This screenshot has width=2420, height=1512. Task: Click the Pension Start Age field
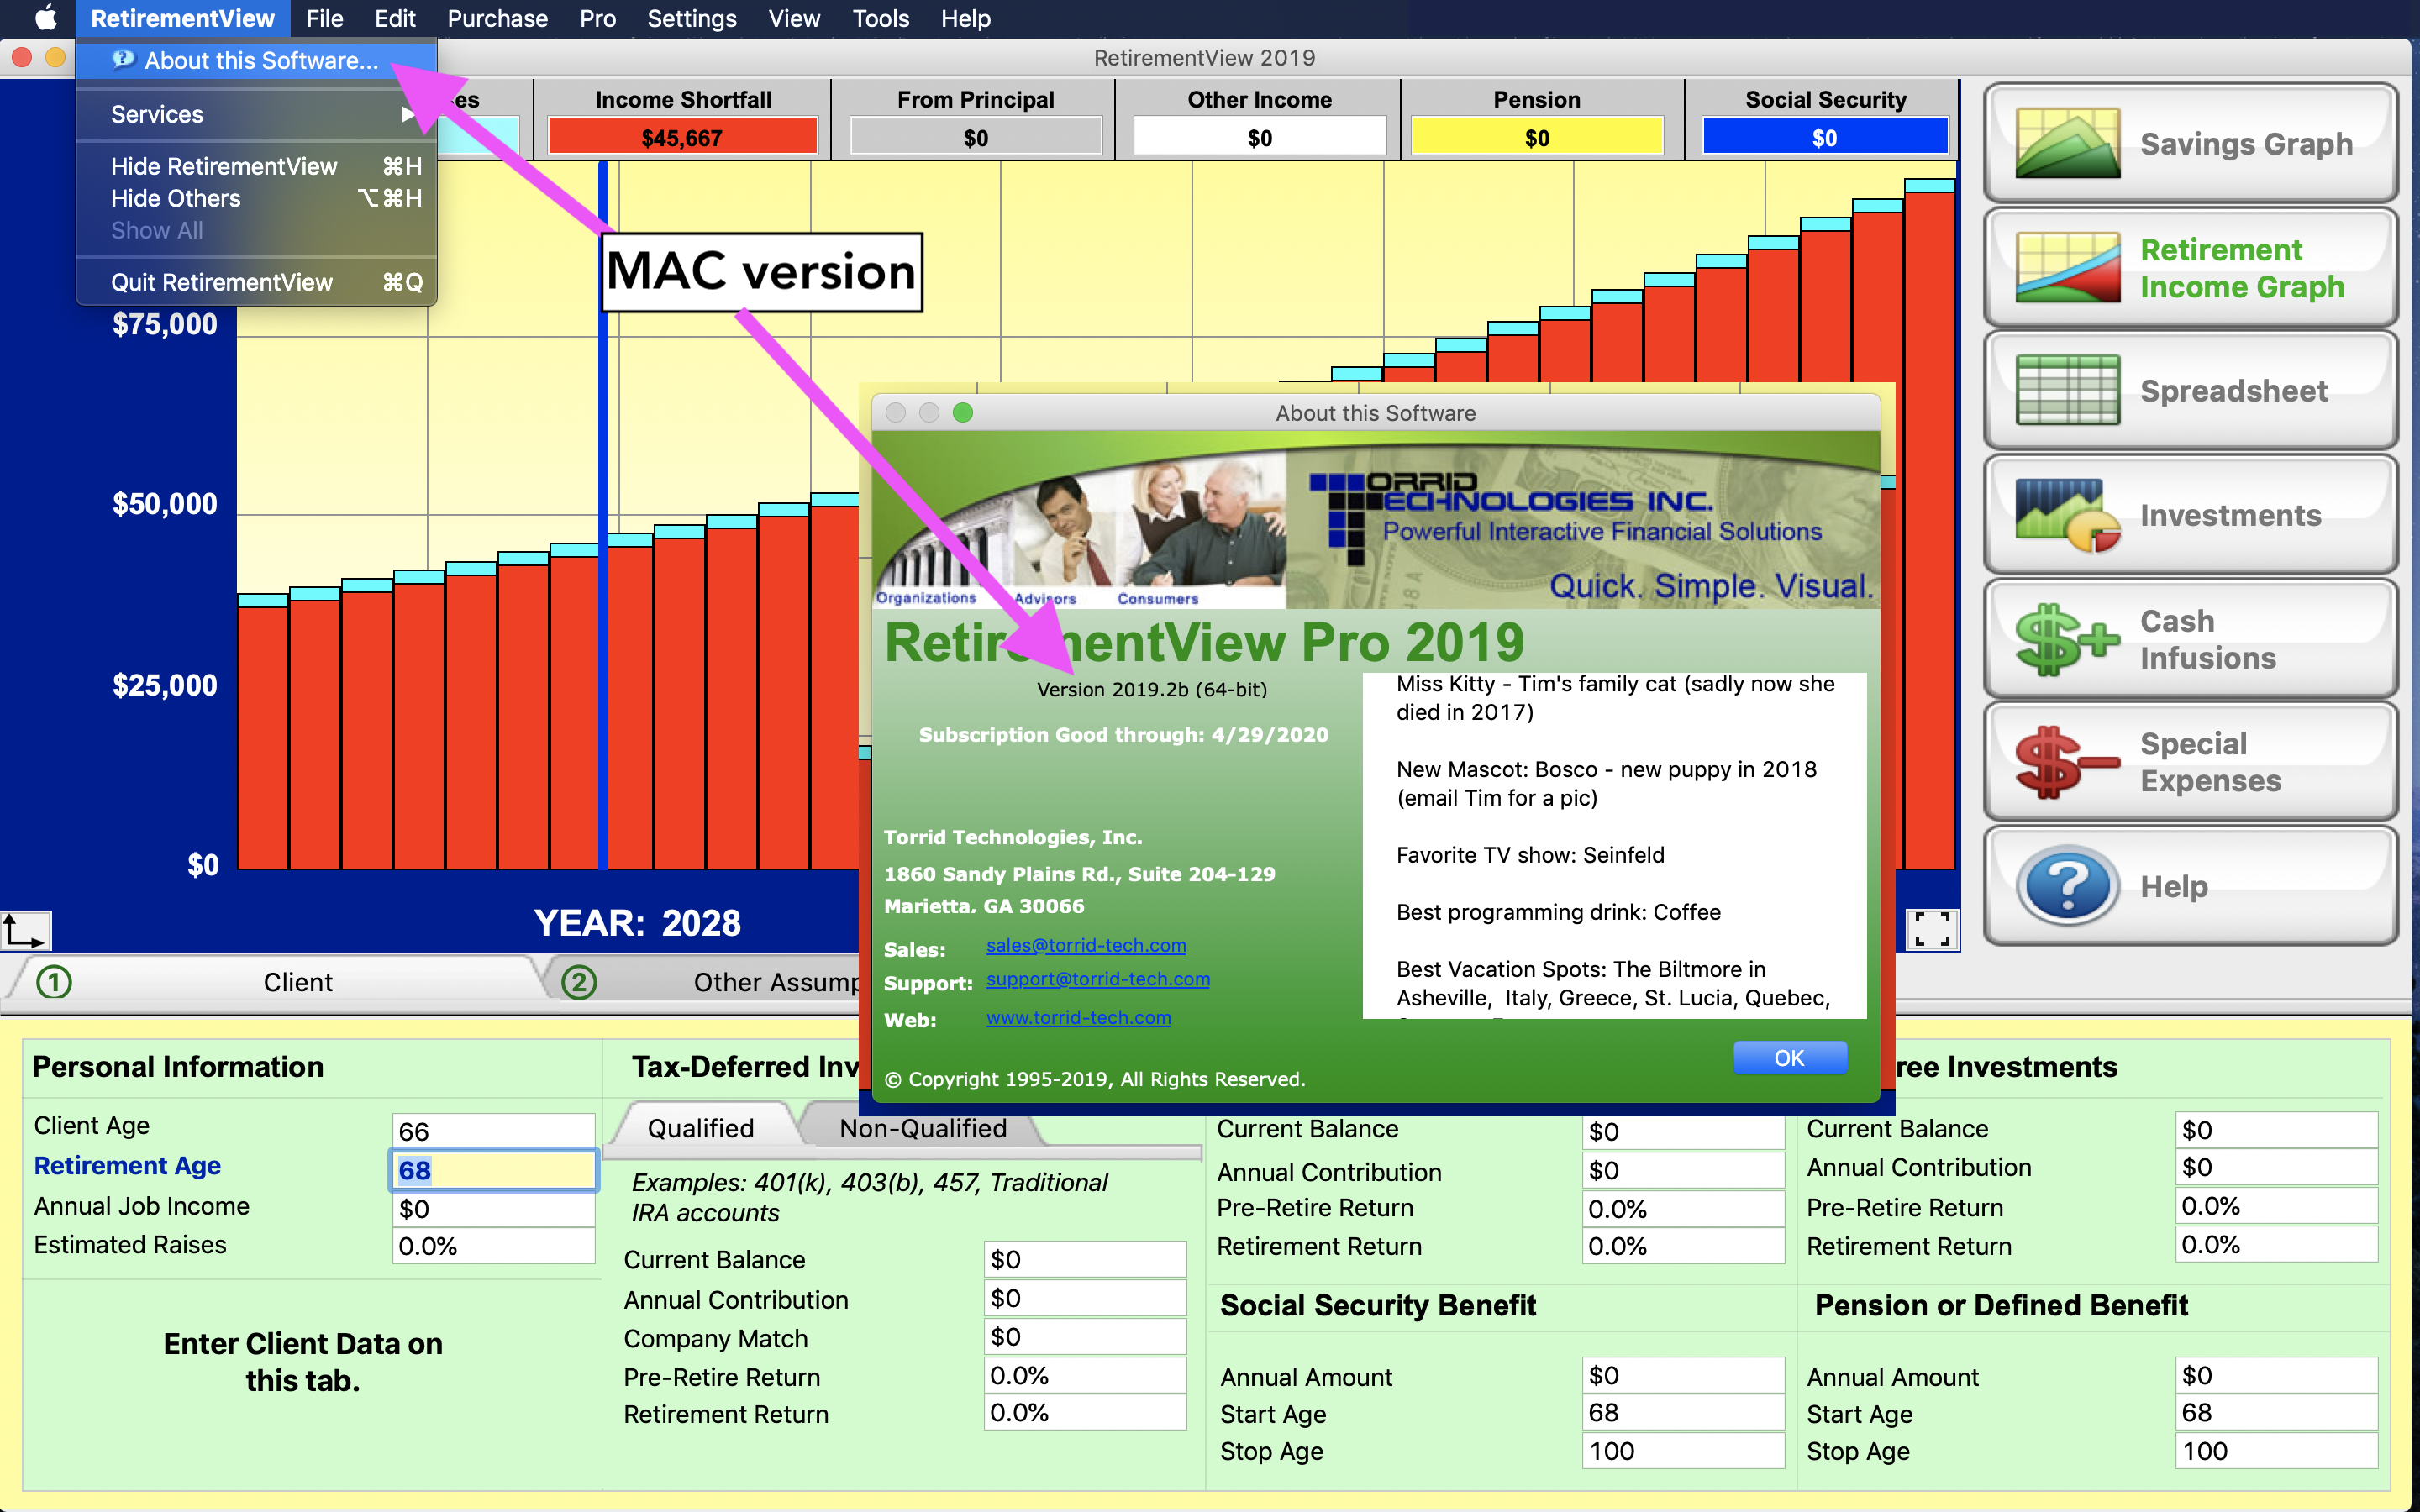tap(2276, 1413)
